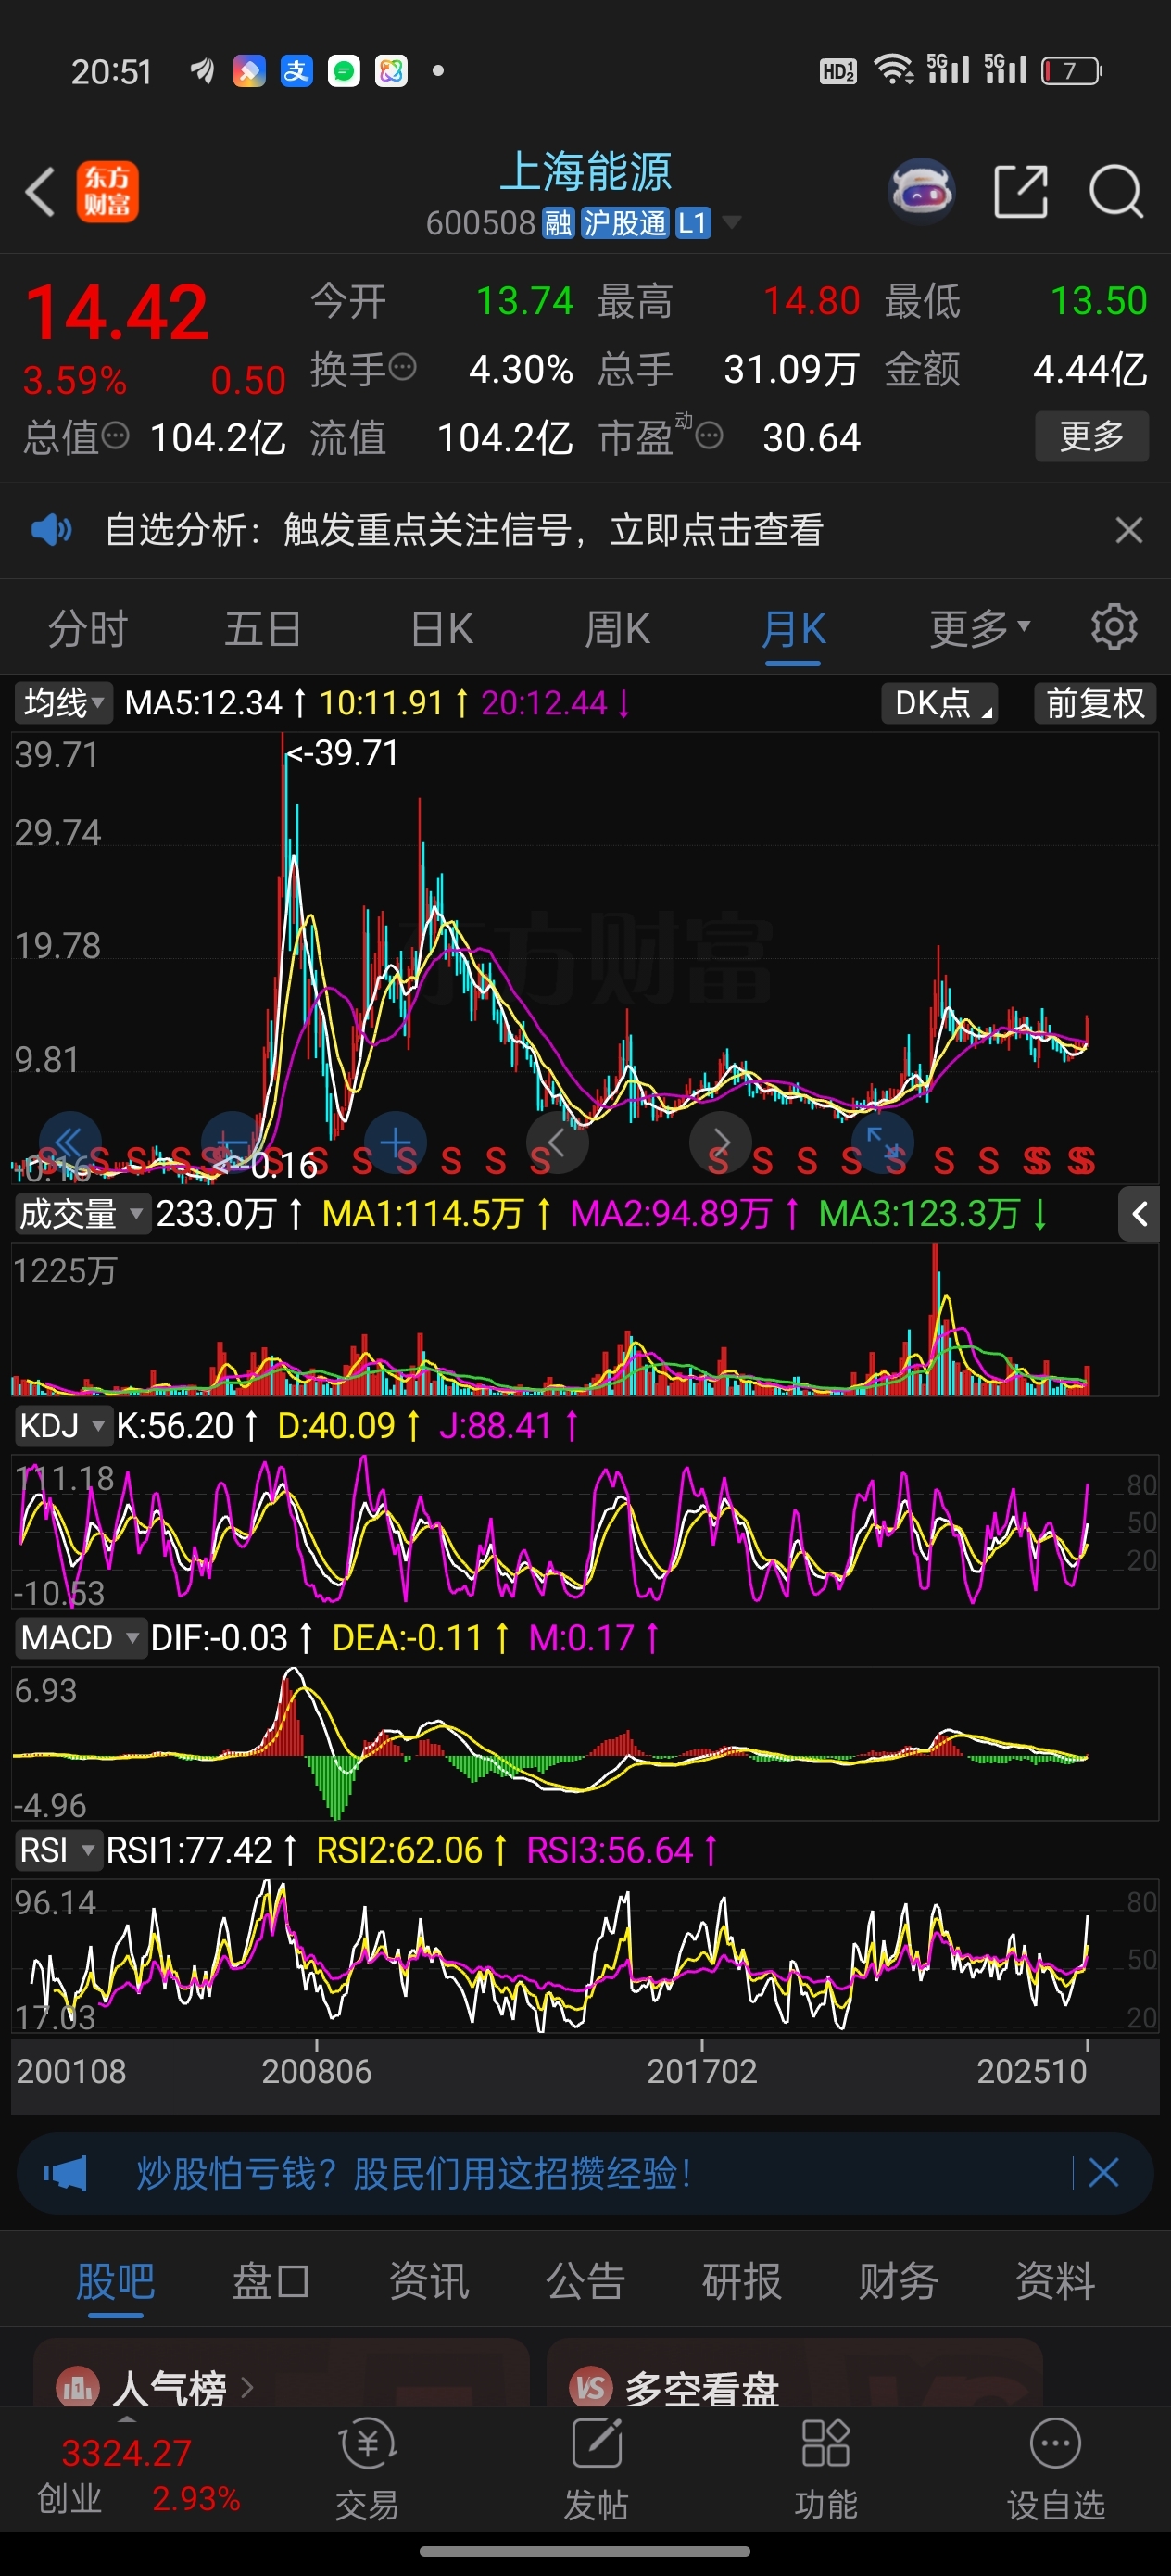Image resolution: width=1171 pixels, height=2576 pixels.
Task: Open 功能 functions icon
Action: (x=825, y=2443)
